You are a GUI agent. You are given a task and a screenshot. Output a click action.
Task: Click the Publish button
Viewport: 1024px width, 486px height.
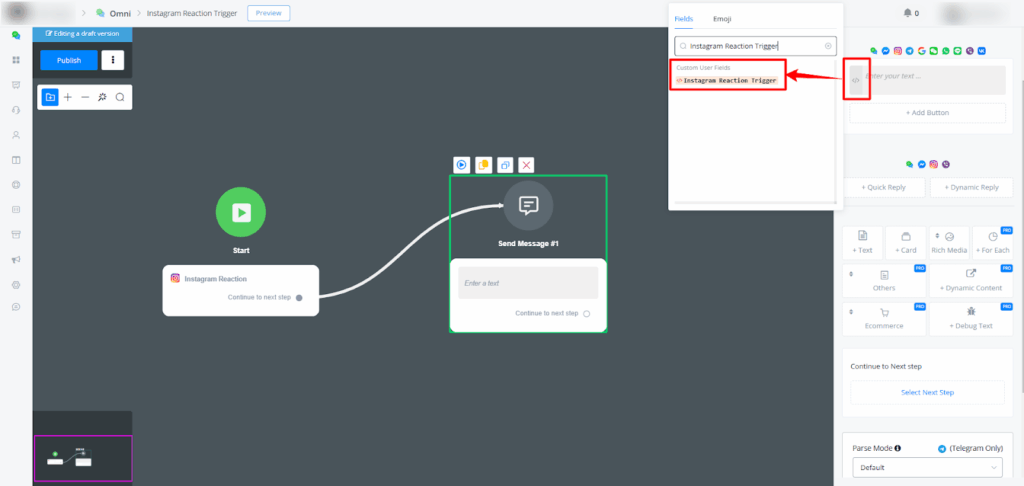69,60
